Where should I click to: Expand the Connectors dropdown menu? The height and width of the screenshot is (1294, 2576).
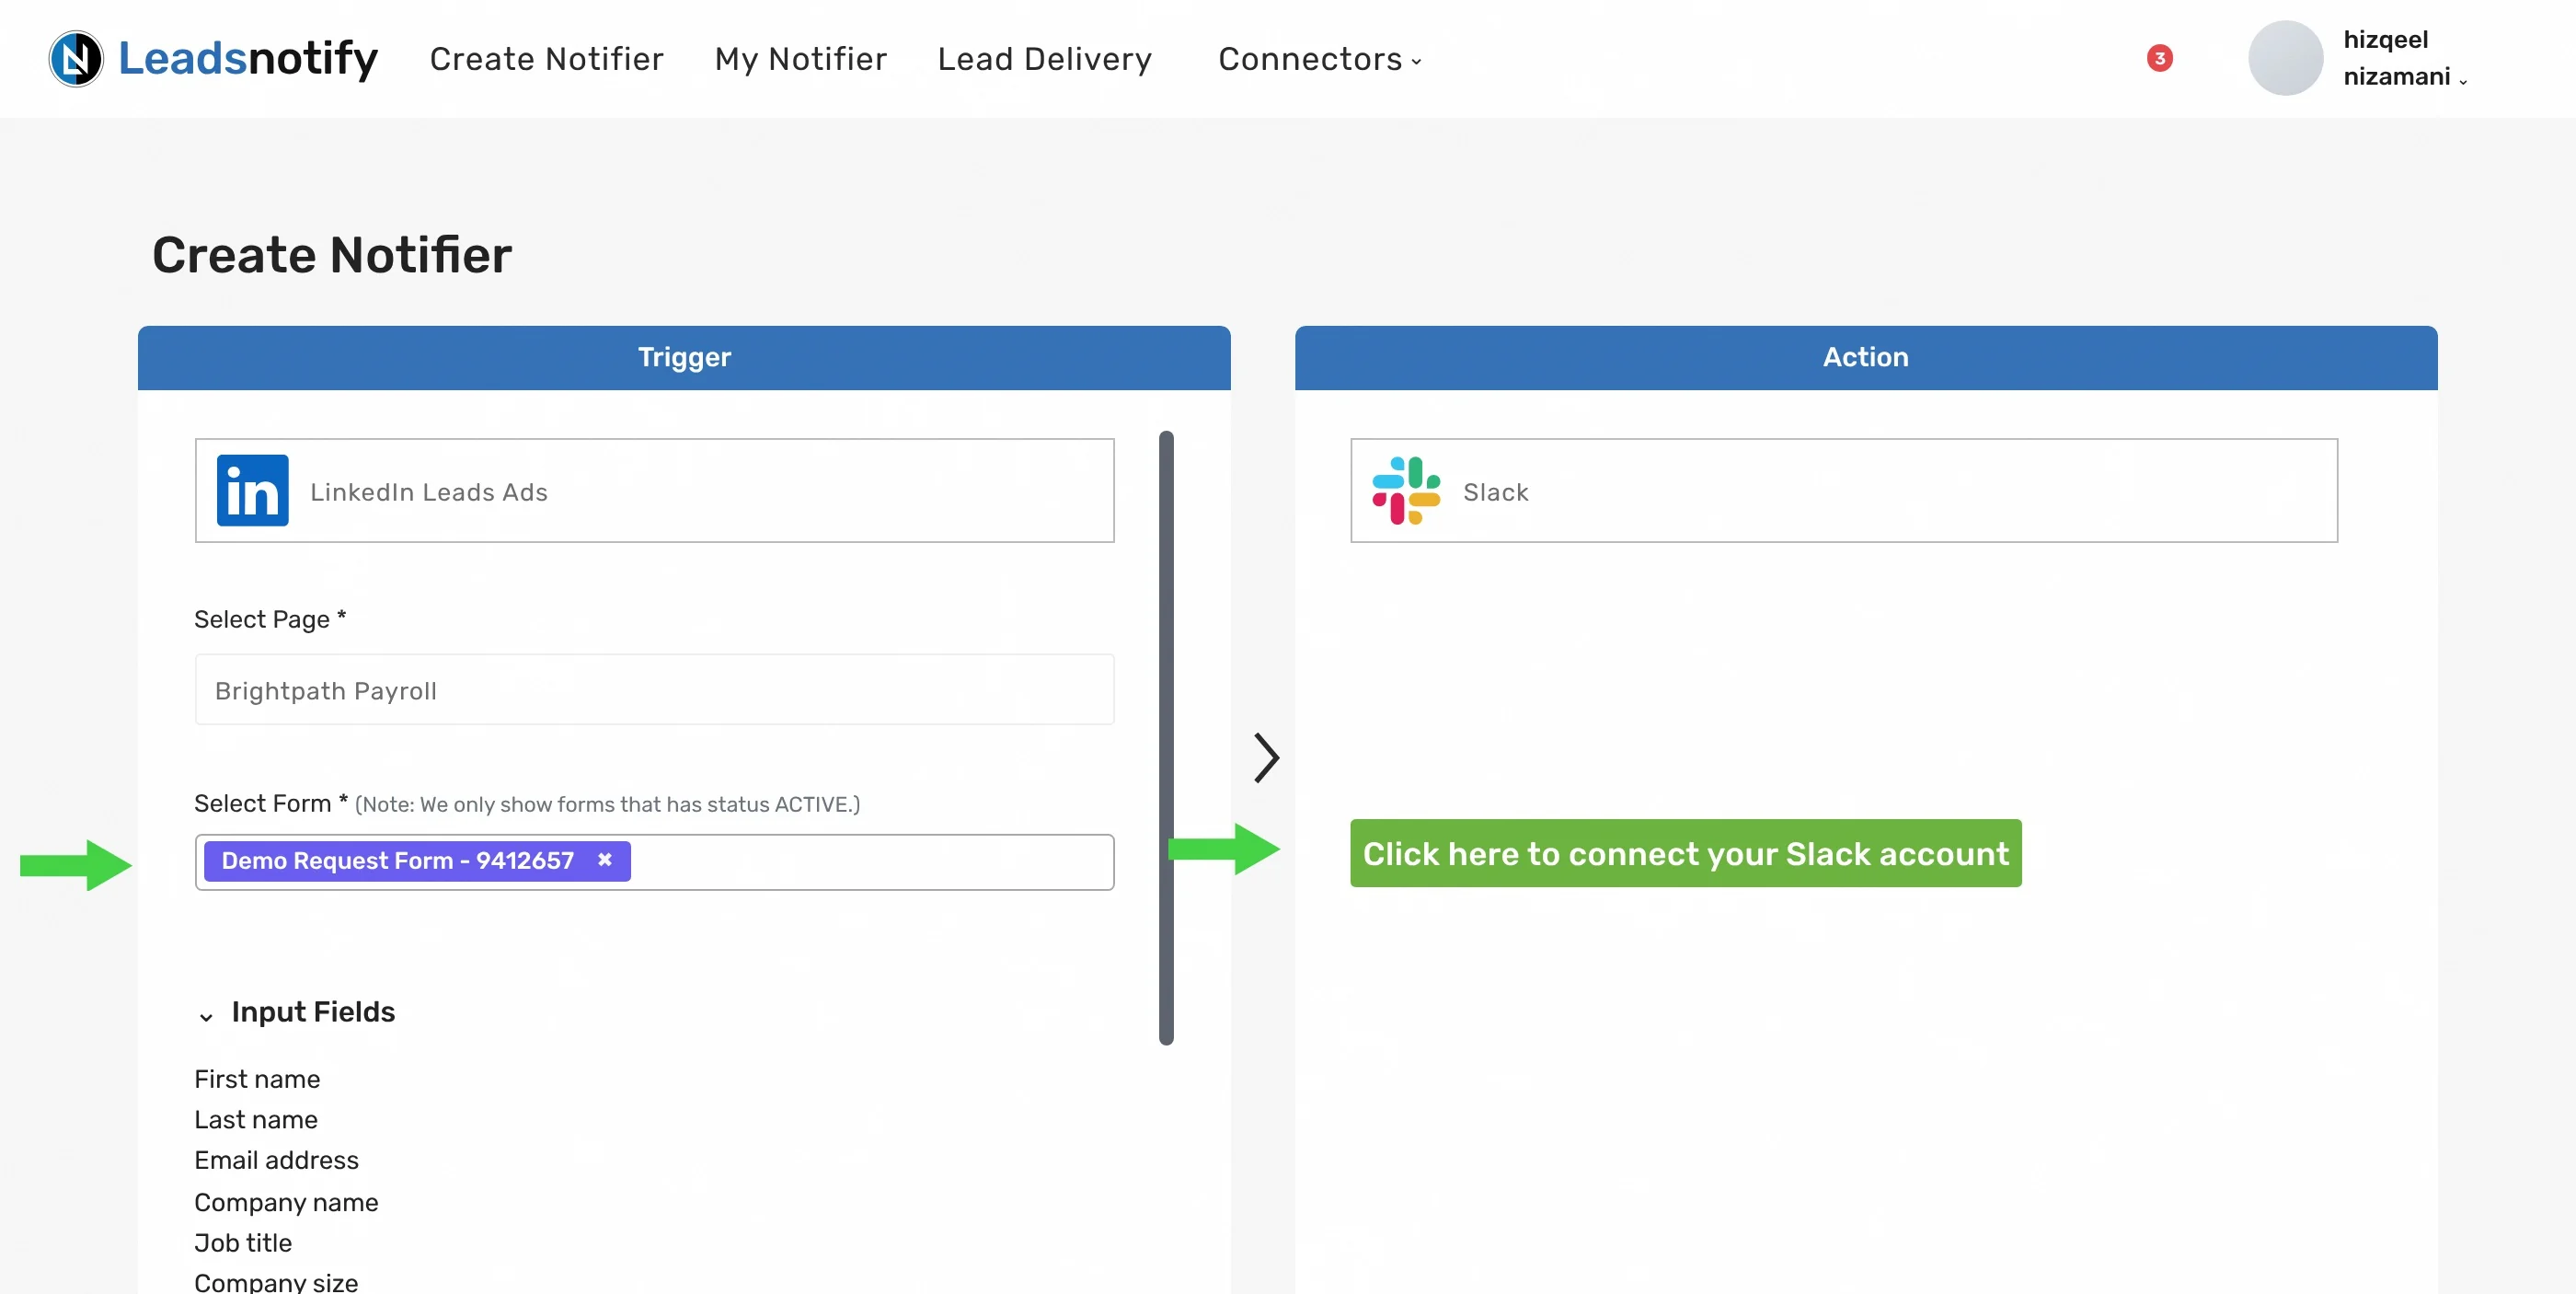click(x=1319, y=59)
